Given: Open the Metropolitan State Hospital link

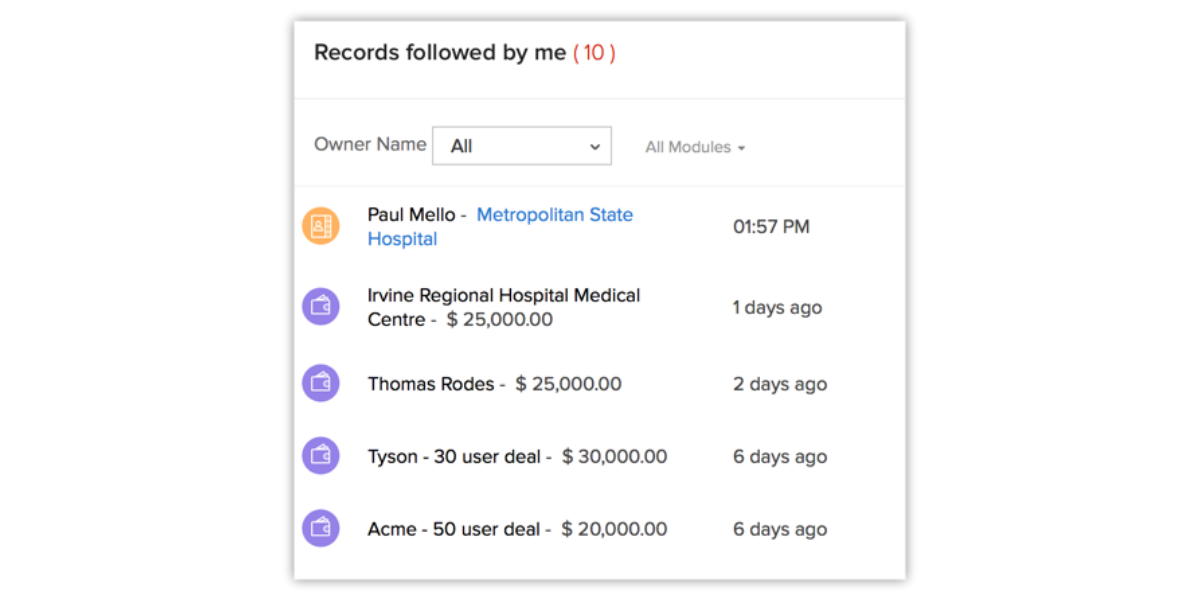Looking at the screenshot, I should 554,215.
